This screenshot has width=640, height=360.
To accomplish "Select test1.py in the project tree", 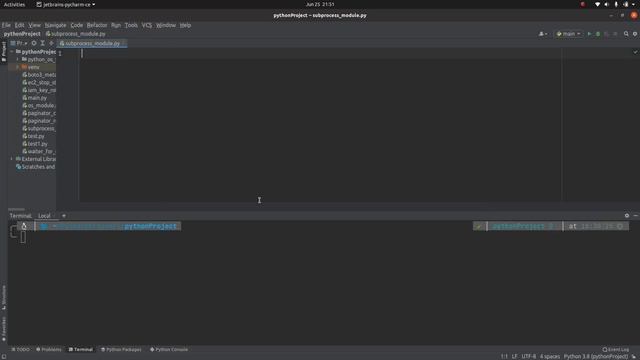I will (x=35, y=144).
